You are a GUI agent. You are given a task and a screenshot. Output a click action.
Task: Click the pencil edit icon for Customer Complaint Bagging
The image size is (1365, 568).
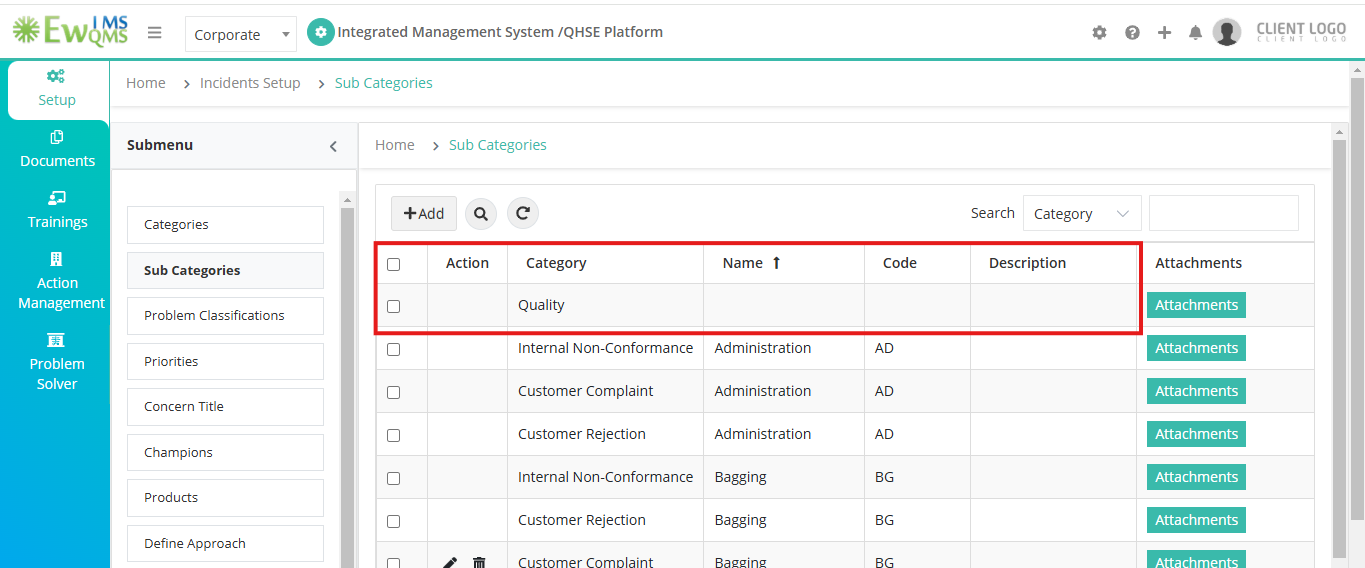tap(450, 563)
